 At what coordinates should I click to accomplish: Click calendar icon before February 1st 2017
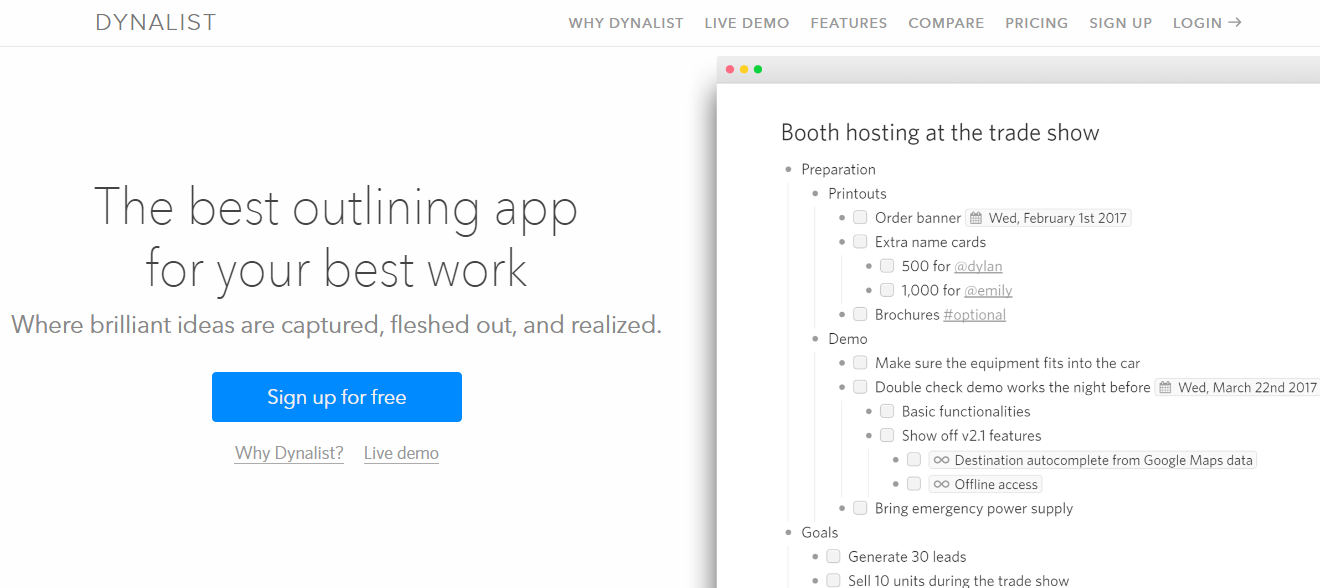[x=976, y=218]
